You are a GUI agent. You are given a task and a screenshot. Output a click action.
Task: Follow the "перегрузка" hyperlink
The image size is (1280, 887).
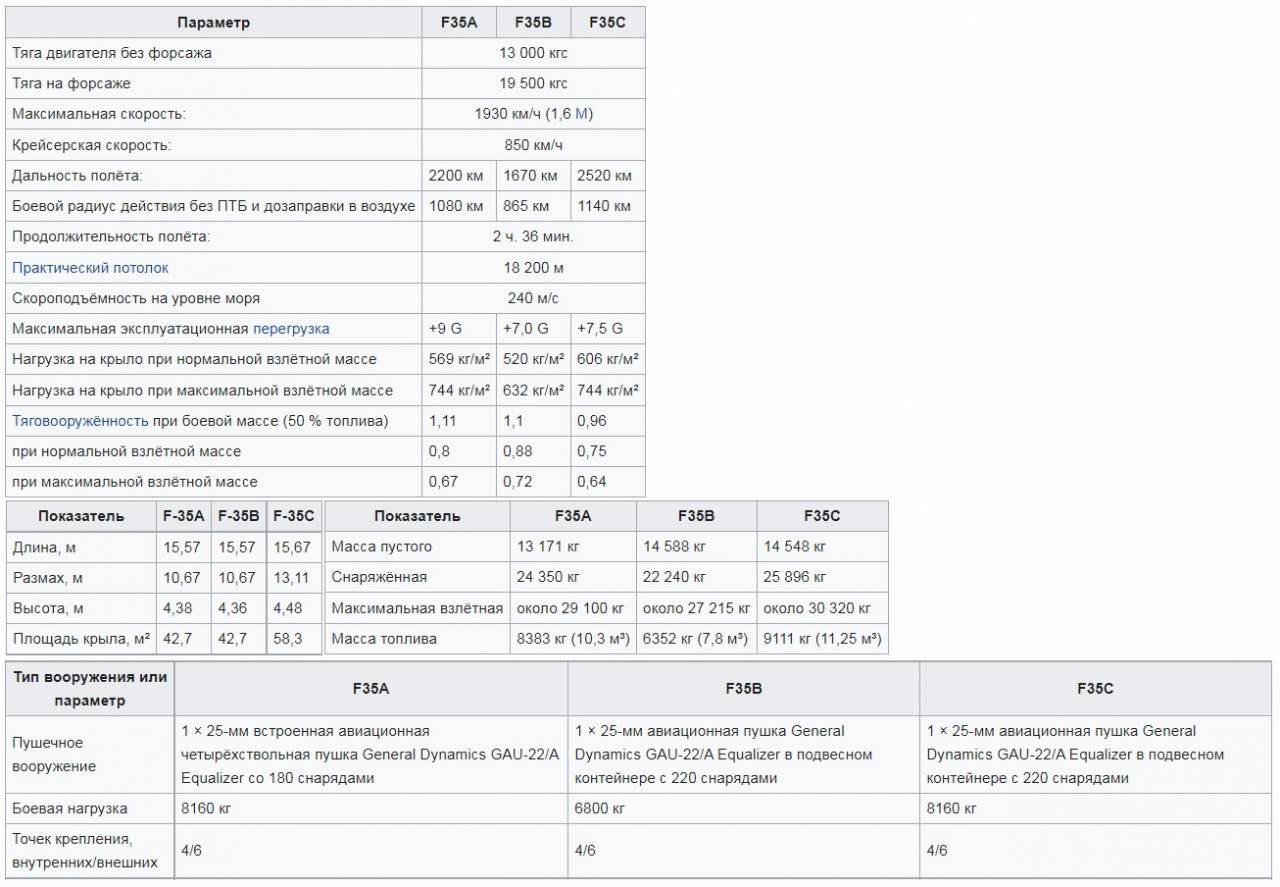(291, 329)
